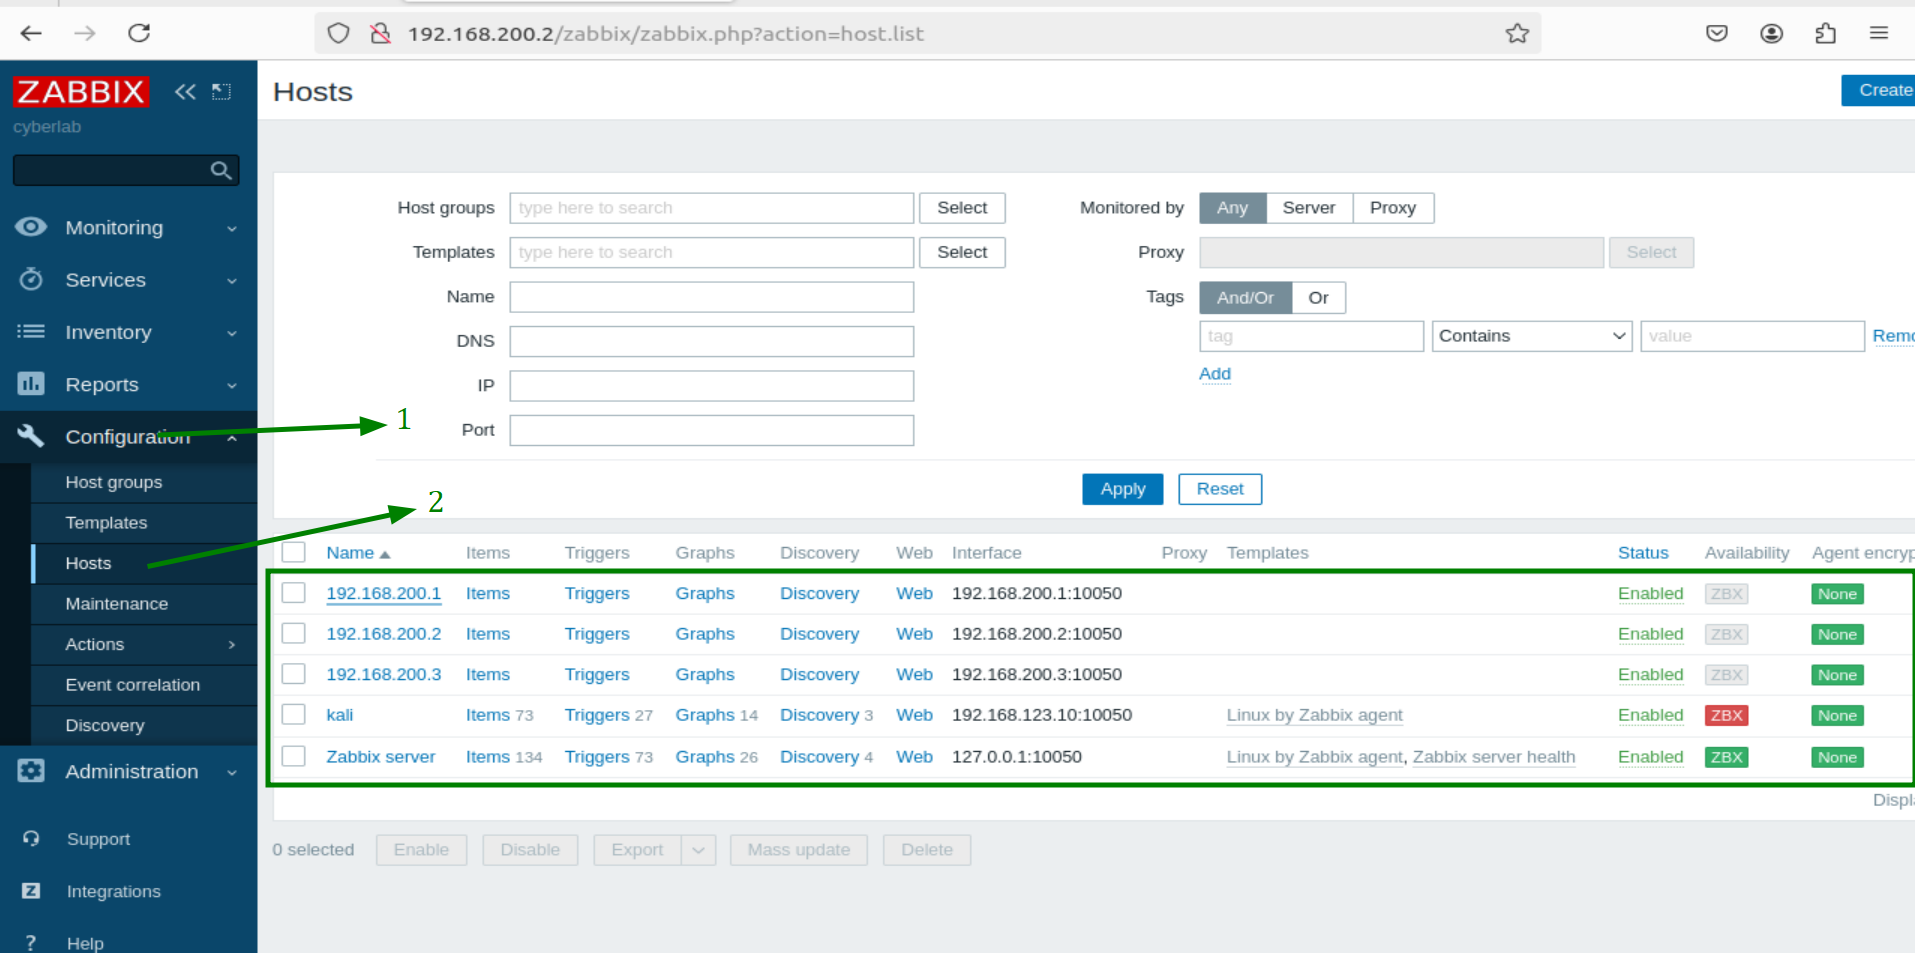Apply the host filter
This screenshot has width=1915, height=953.
(1122, 489)
